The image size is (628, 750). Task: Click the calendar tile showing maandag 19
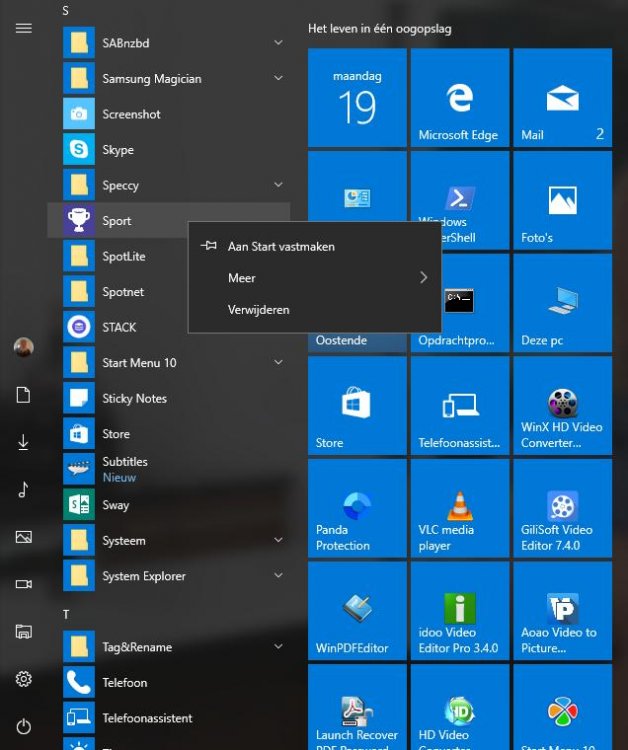(x=357, y=98)
